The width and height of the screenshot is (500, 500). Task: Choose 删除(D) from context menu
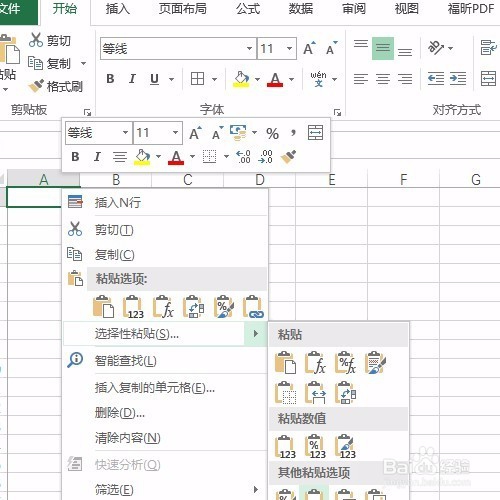[x=165, y=413]
